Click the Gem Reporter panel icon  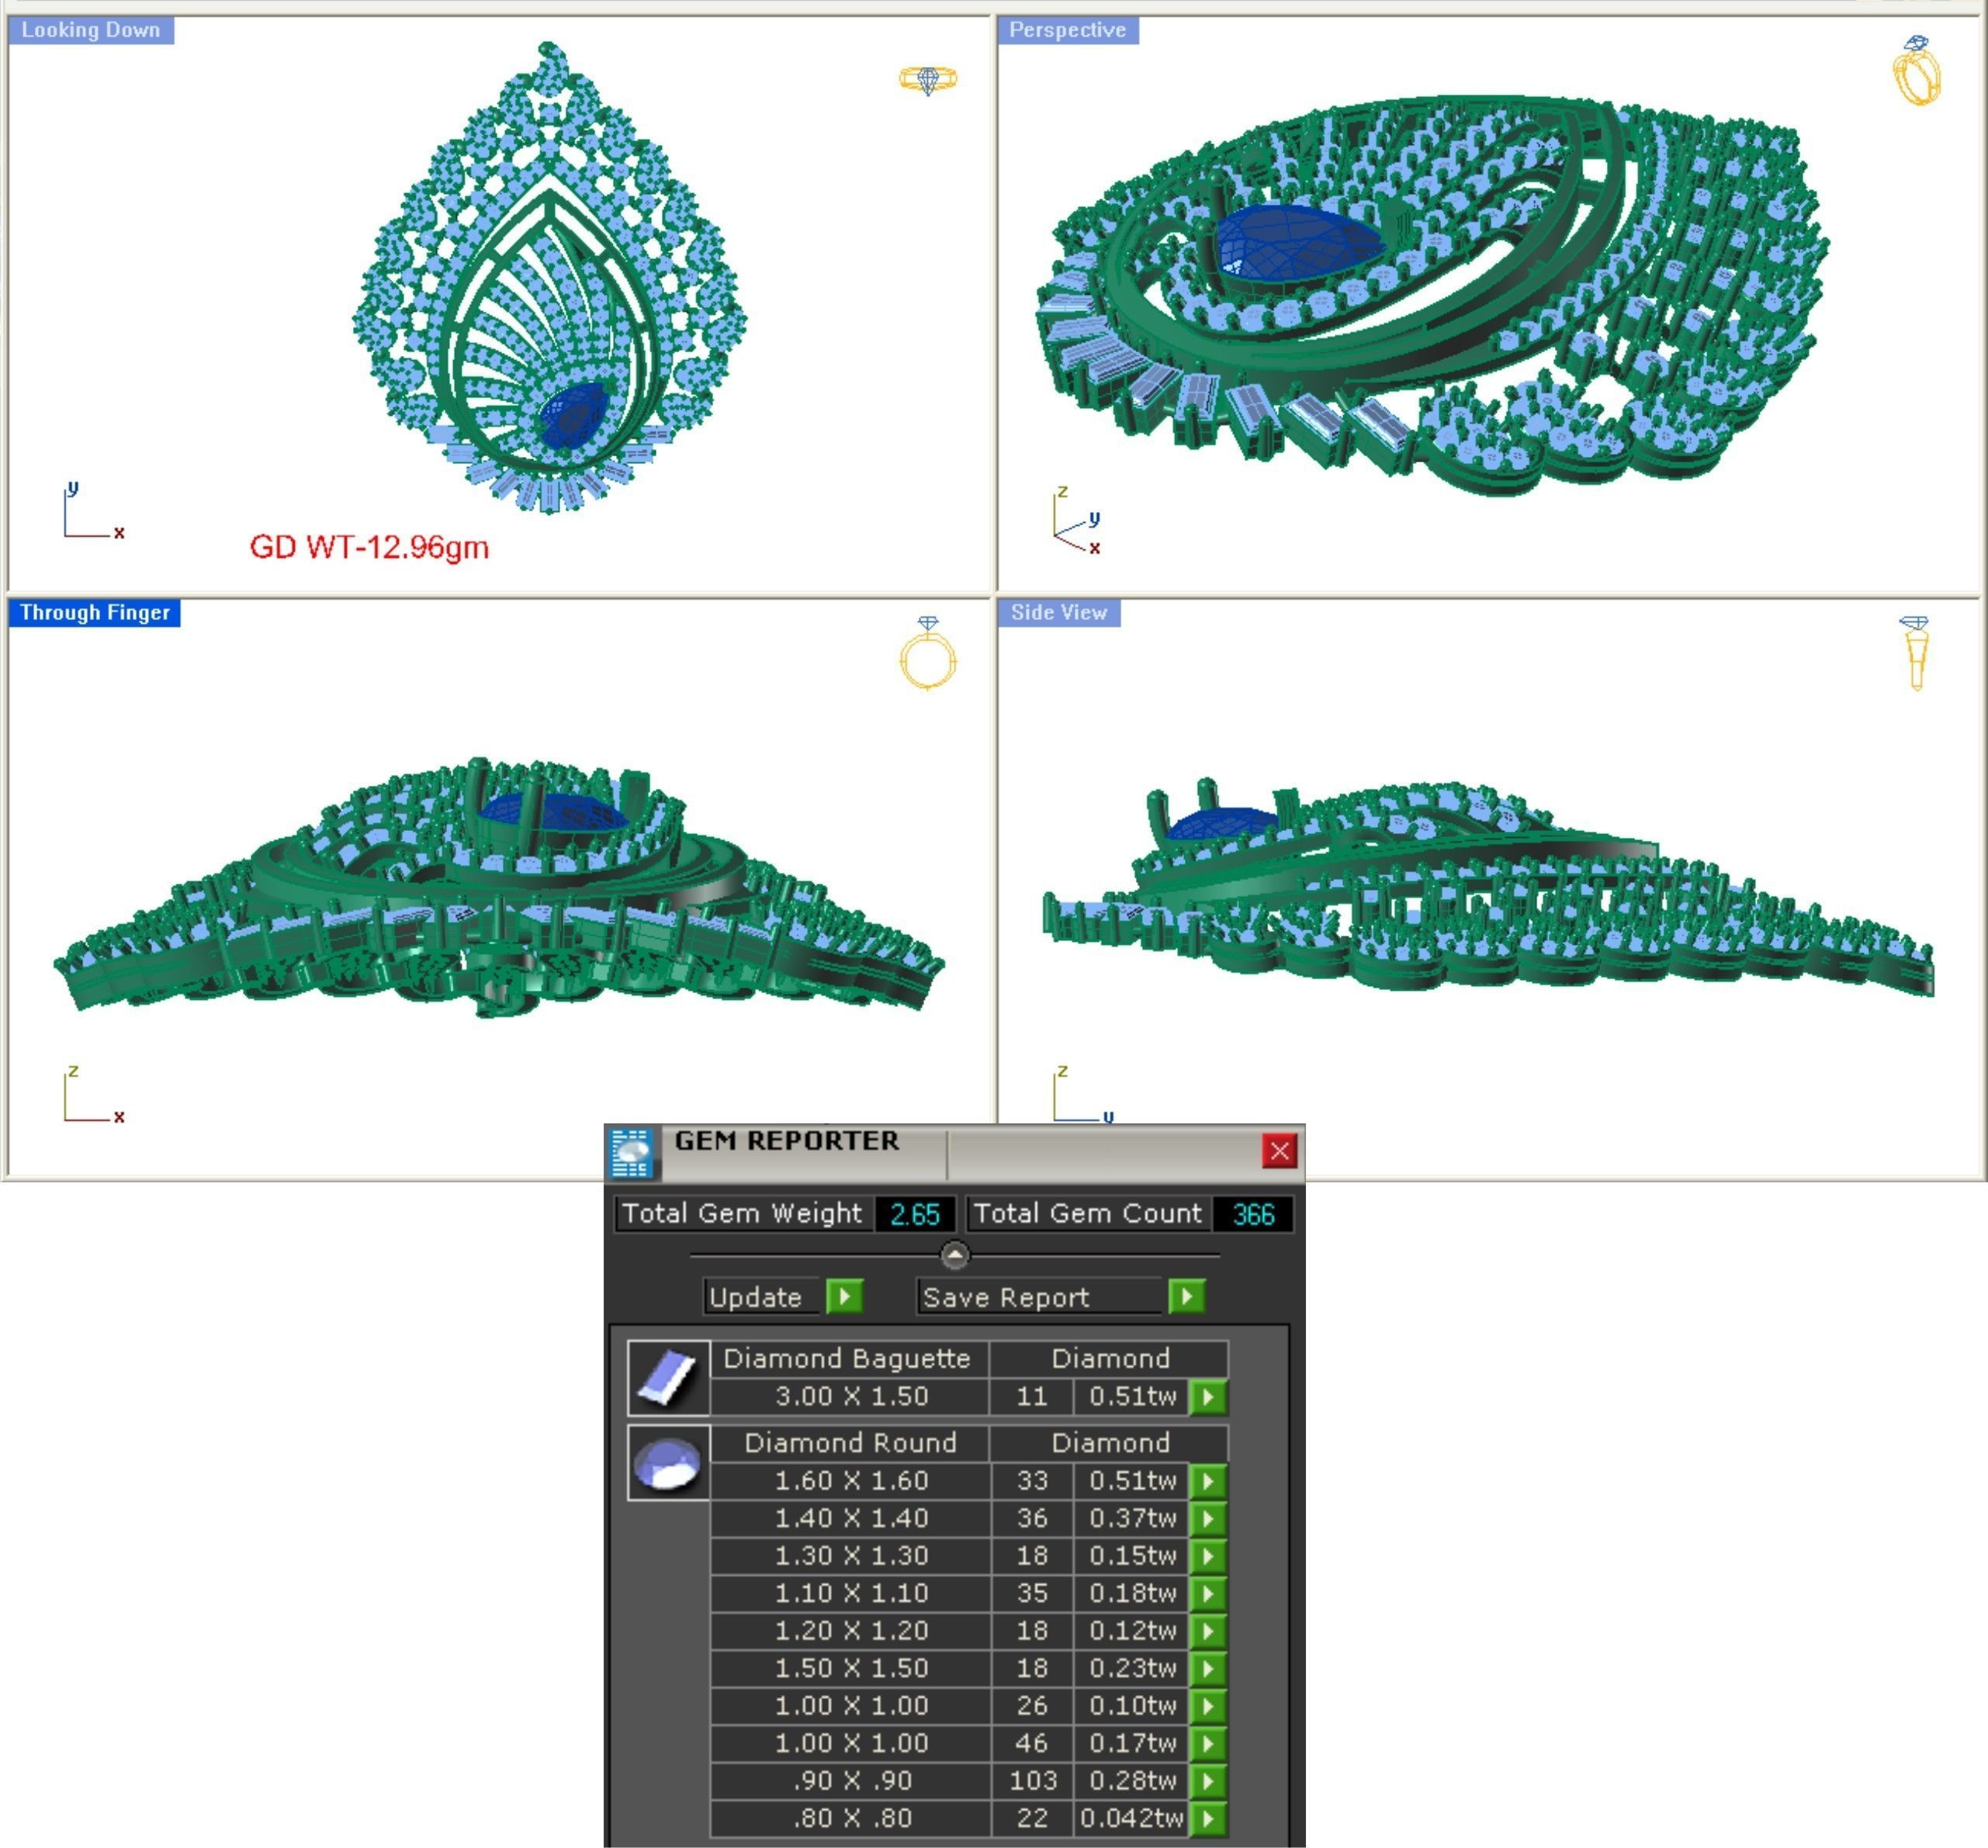pos(631,1153)
